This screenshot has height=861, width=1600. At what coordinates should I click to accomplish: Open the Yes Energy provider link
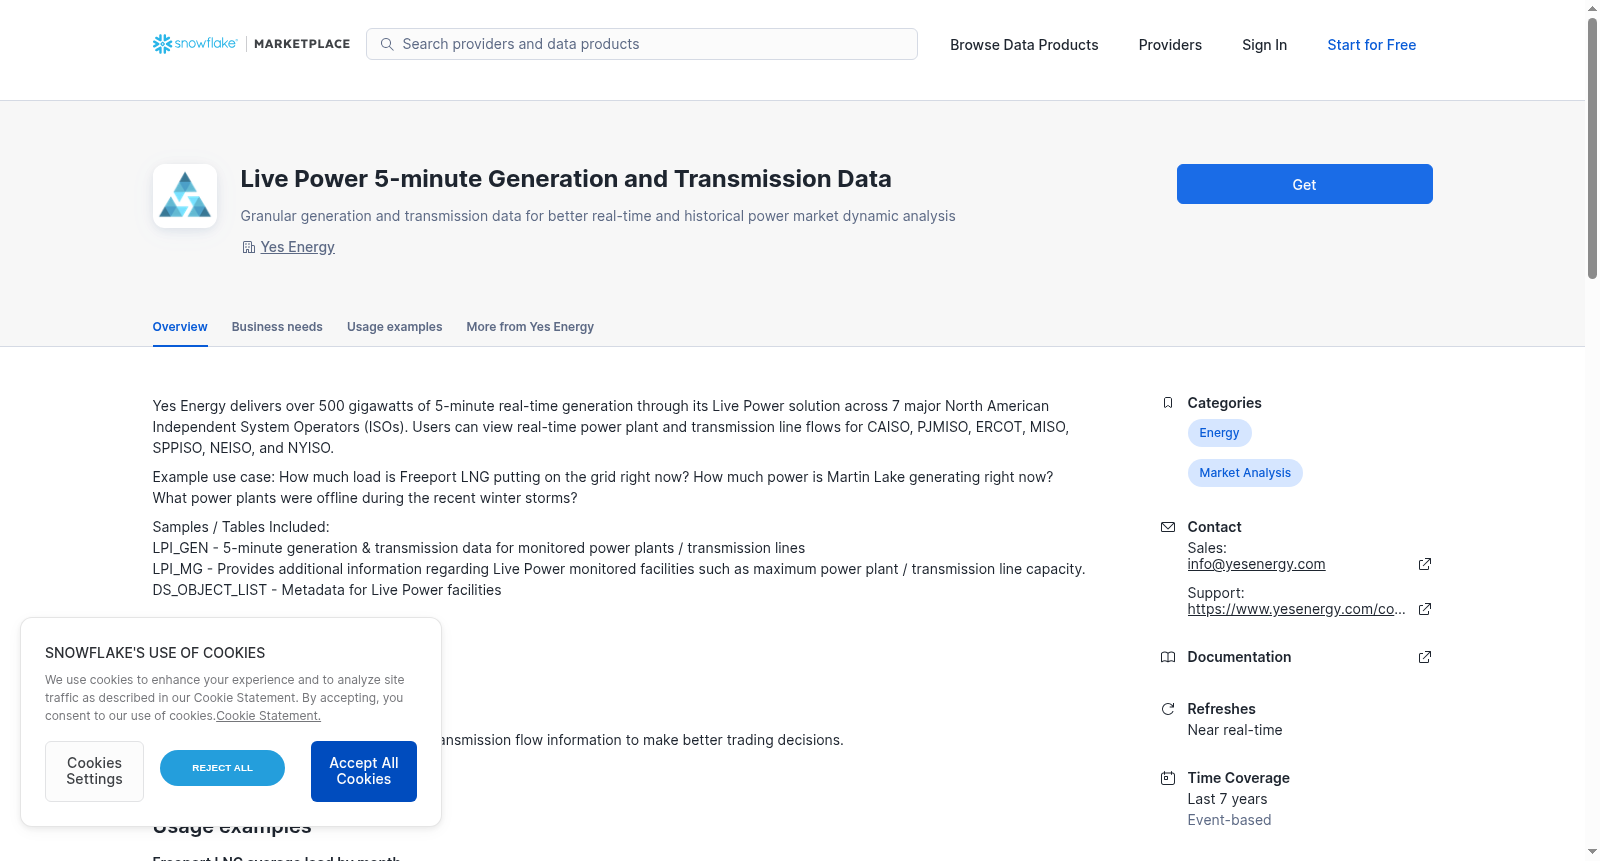coord(297,247)
